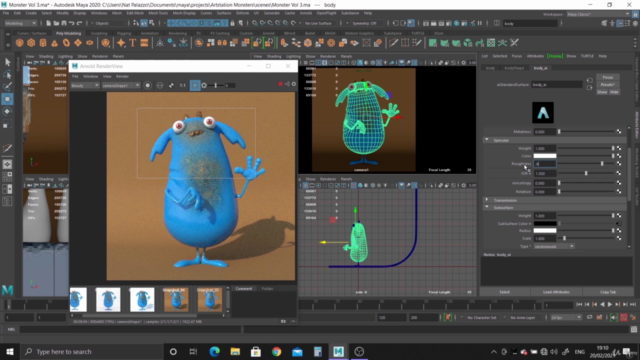Create a polygon torus from the shelf
Viewport: 640px width, 360px height.
coord(66,42)
